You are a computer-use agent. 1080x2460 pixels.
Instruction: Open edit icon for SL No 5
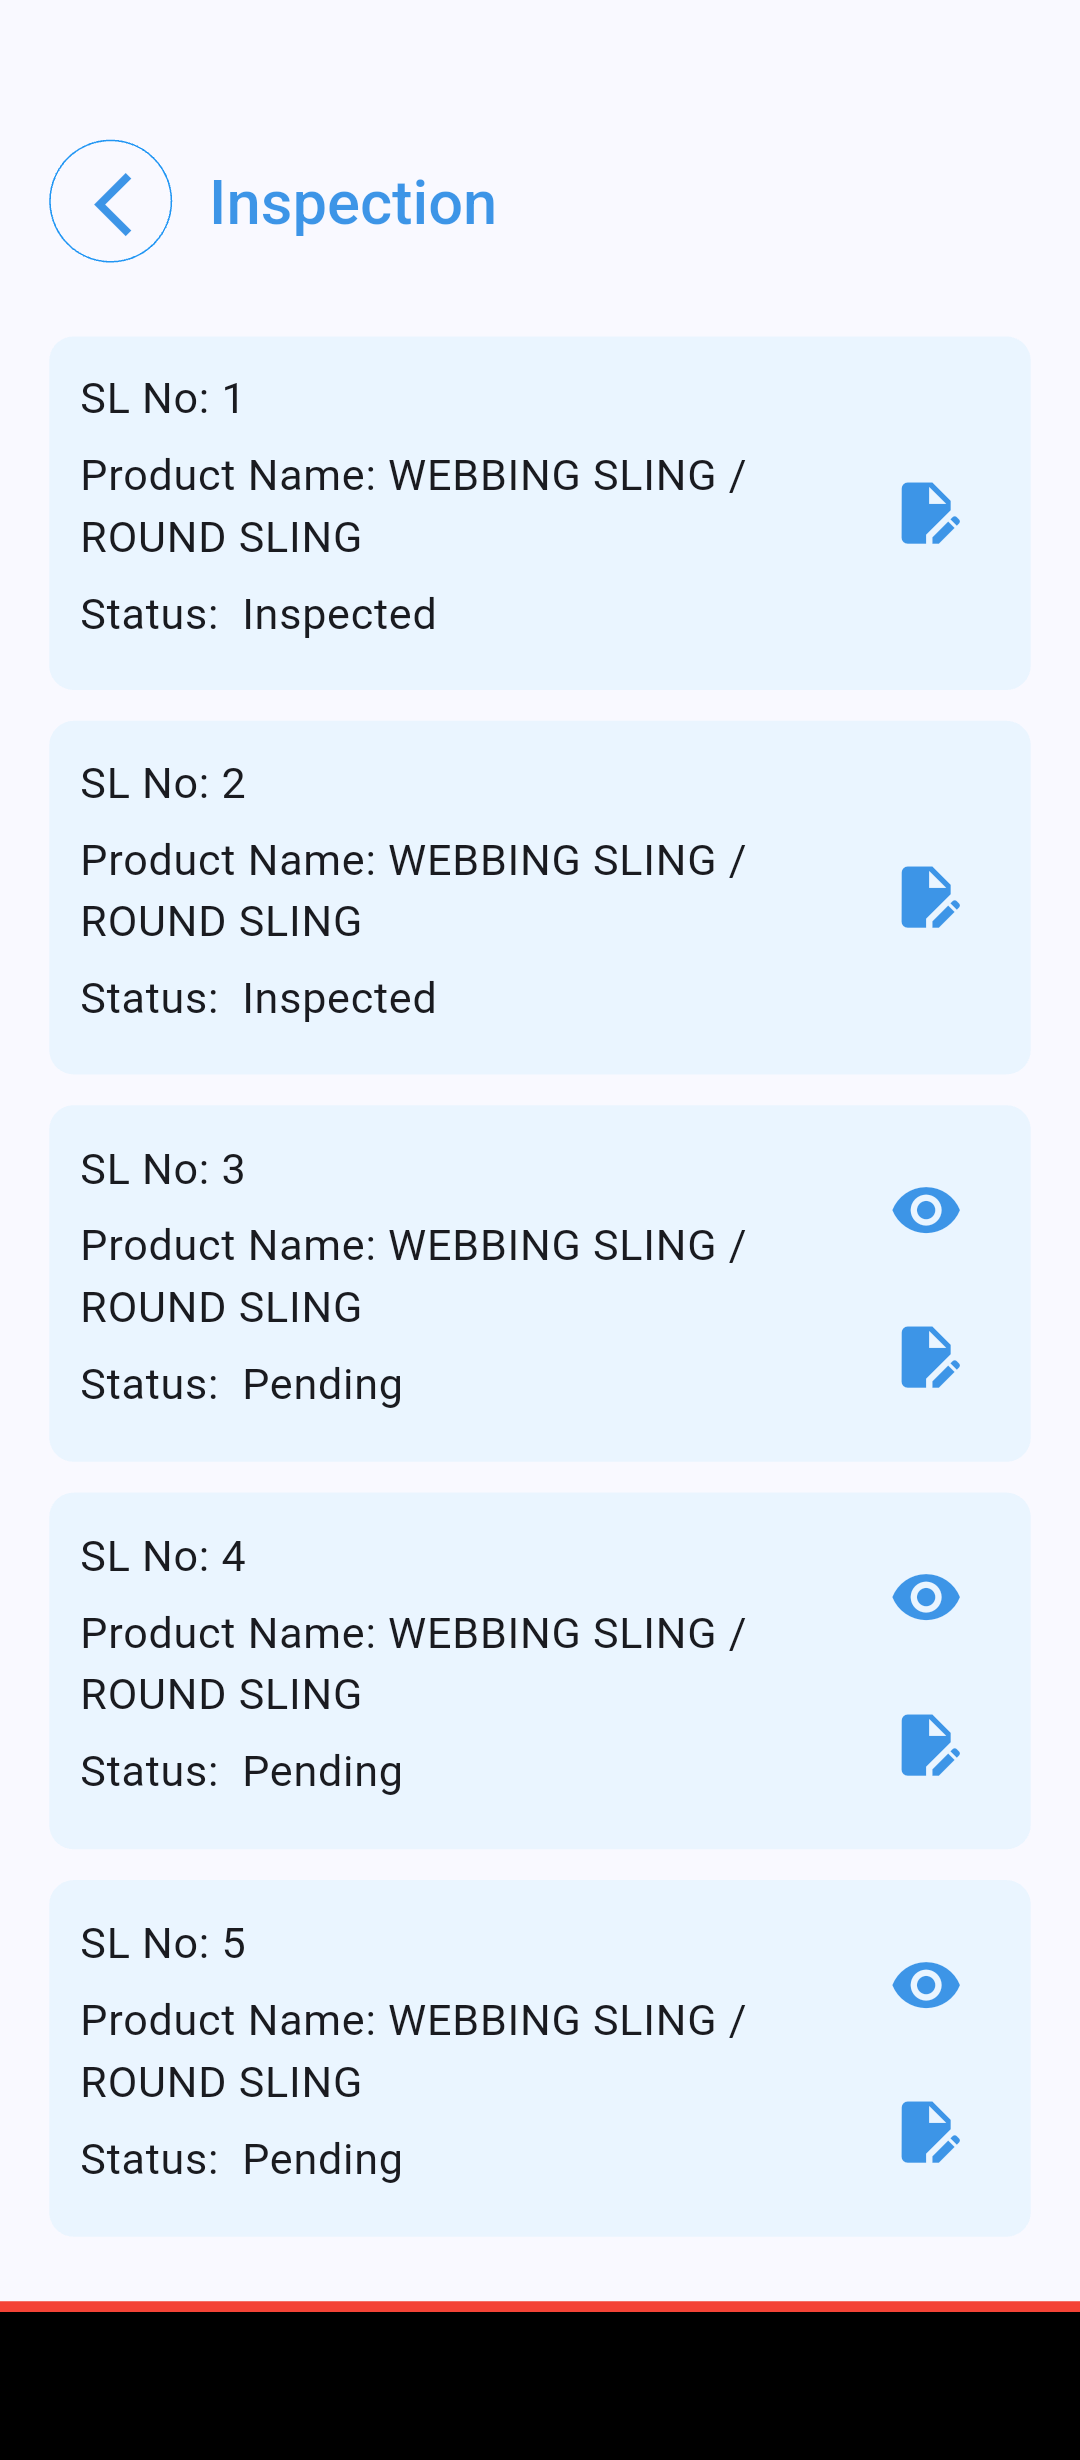[929, 2132]
